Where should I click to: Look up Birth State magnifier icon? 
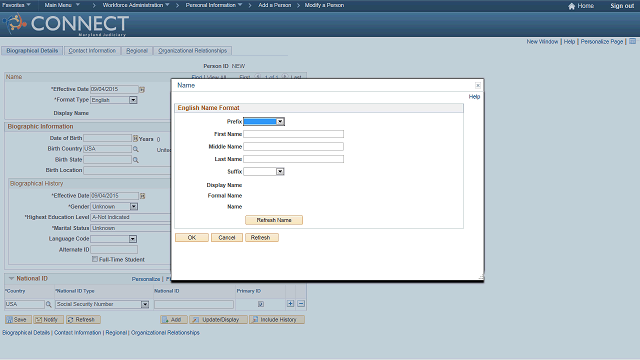[x=136, y=160]
